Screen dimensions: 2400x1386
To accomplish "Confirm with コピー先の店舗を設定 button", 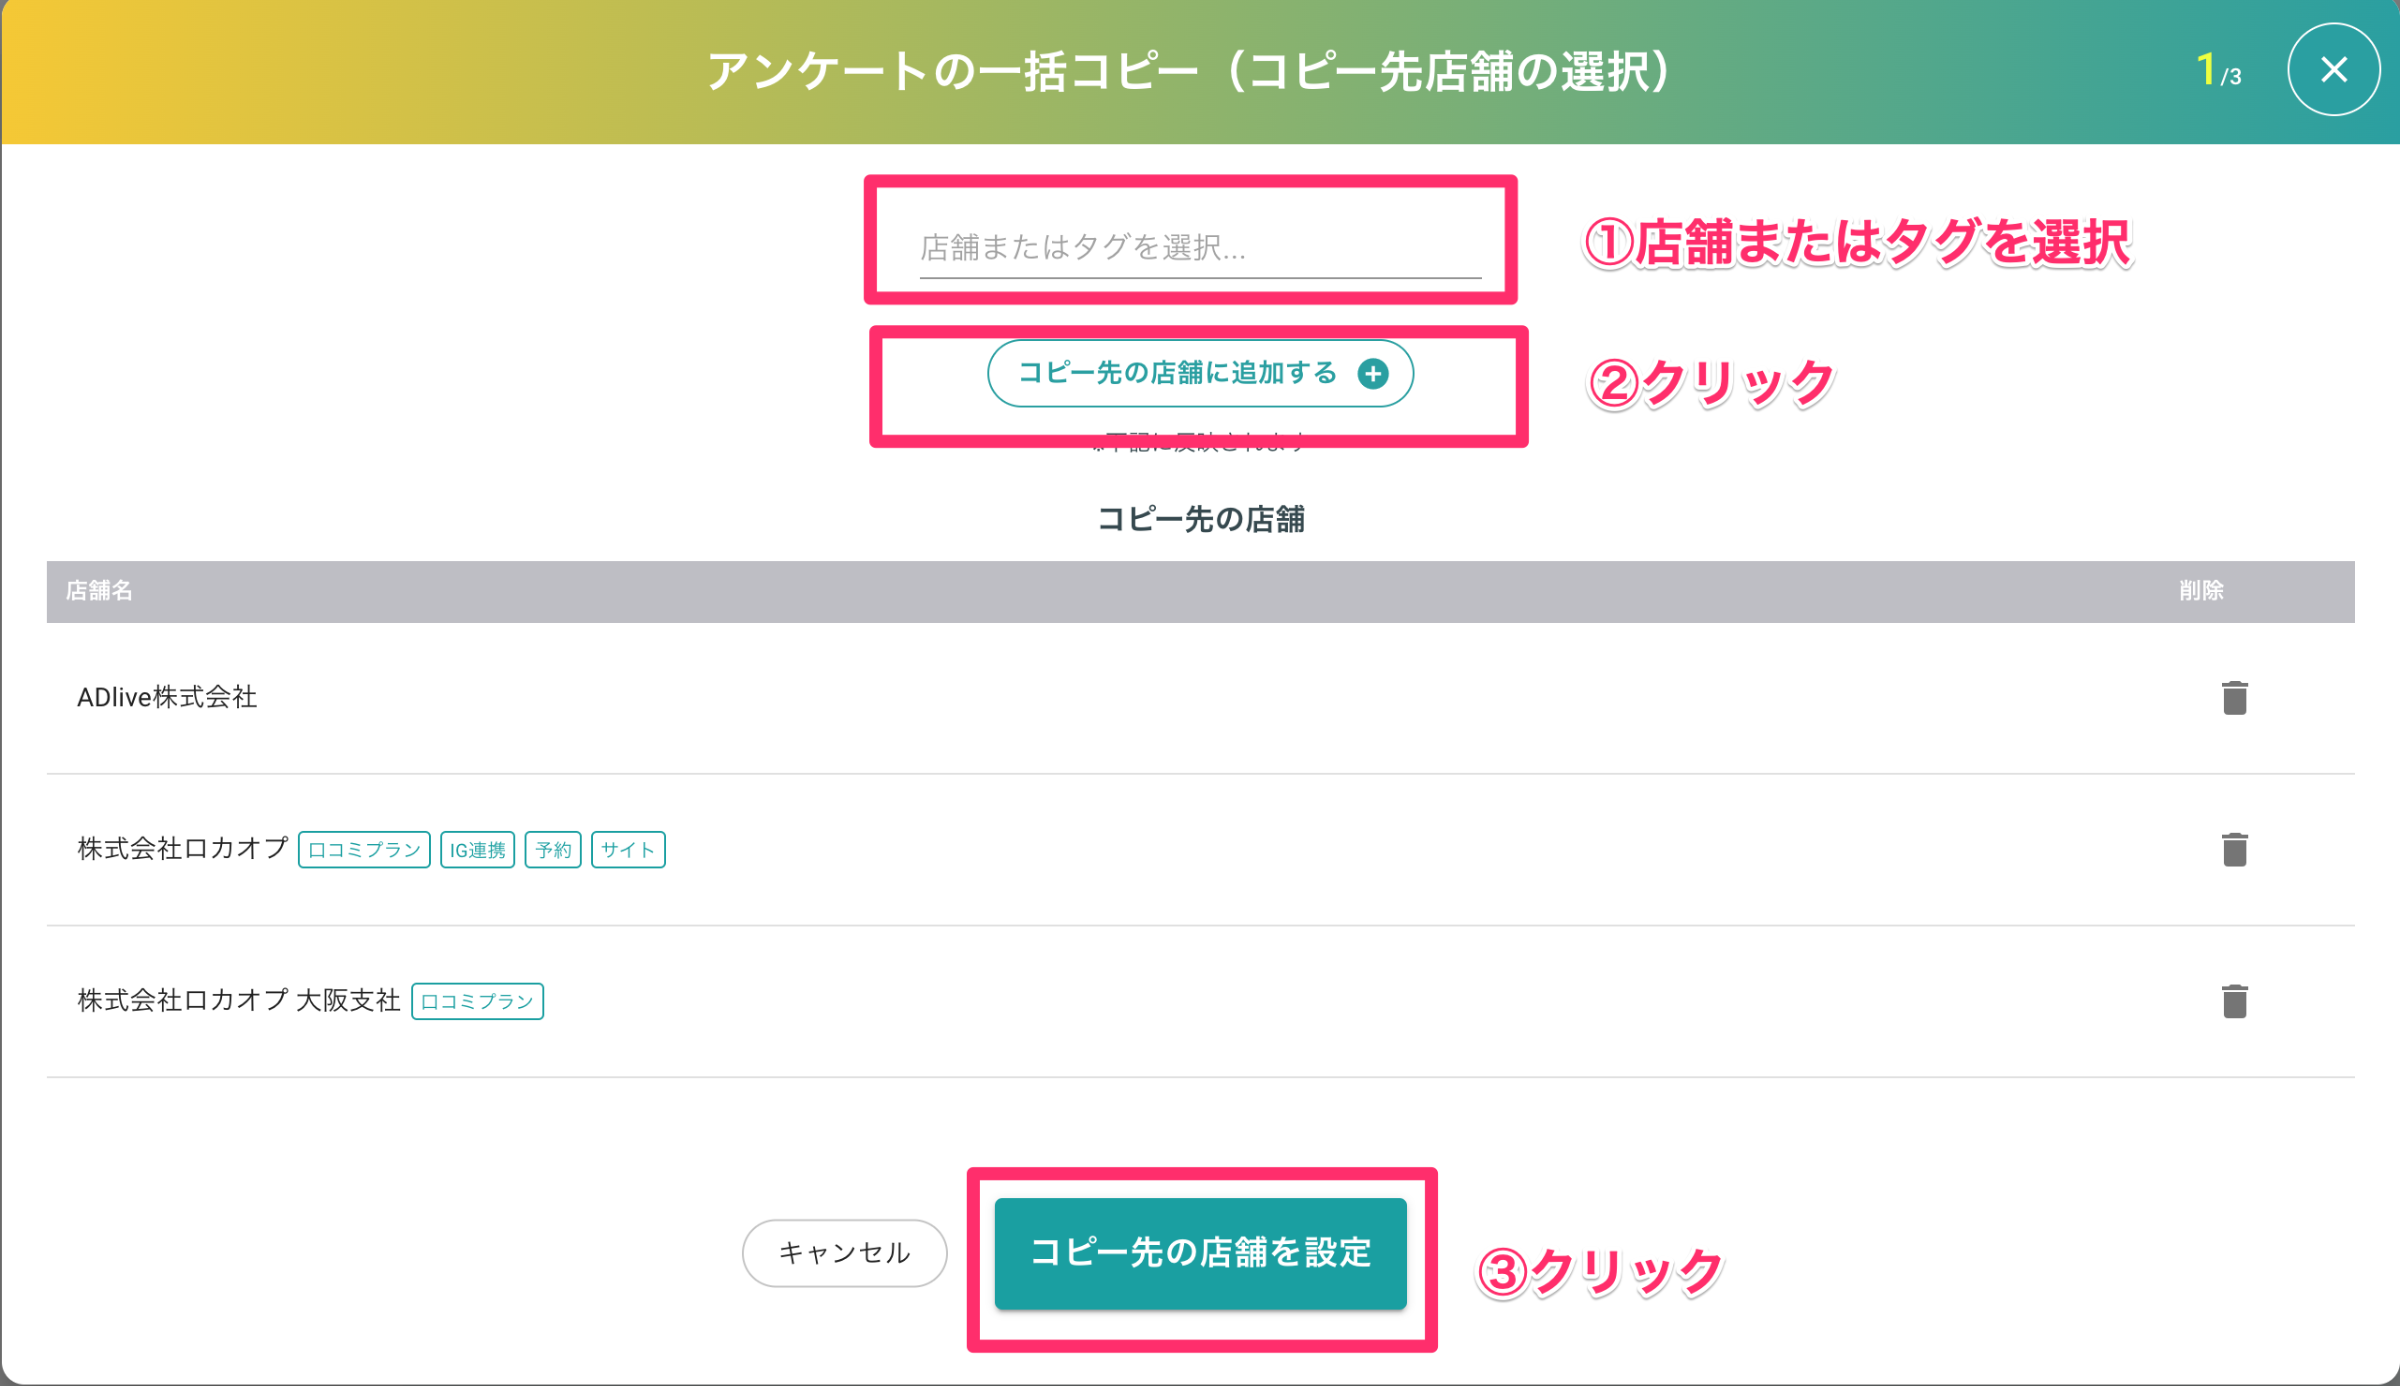I will tap(1200, 1253).
